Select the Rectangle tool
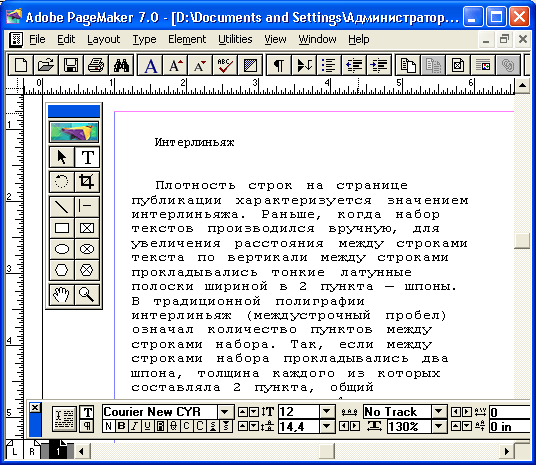Viewport: 536px width, 465px height. pos(62,228)
